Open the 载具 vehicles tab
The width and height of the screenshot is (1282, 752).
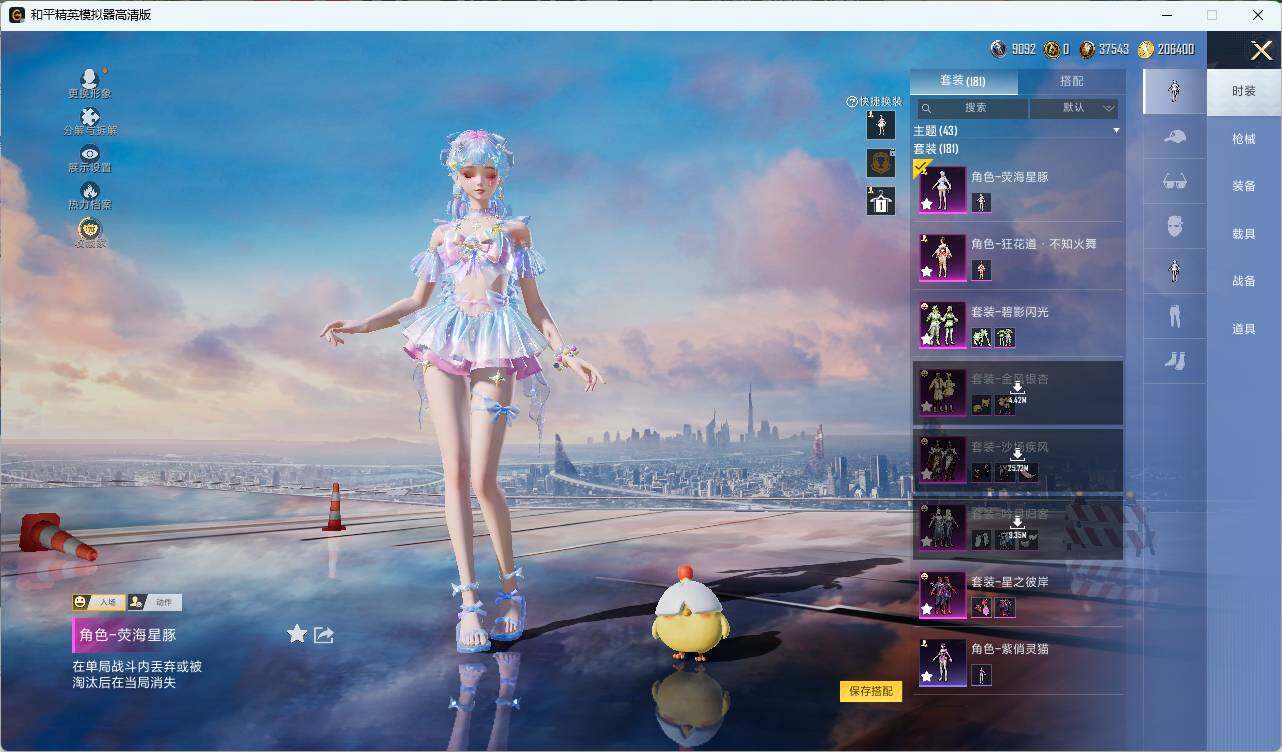pyautogui.click(x=1244, y=234)
